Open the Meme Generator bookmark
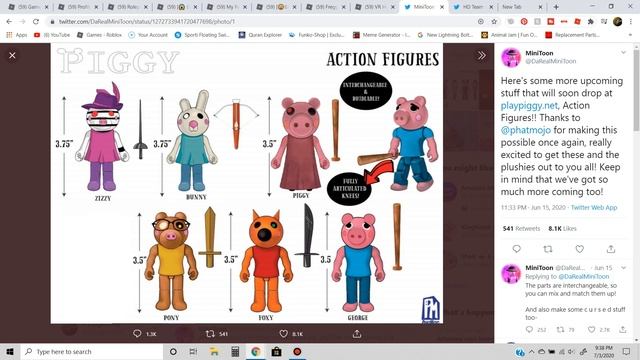Image resolution: width=640 pixels, height=360 pixels. [382, 35]
